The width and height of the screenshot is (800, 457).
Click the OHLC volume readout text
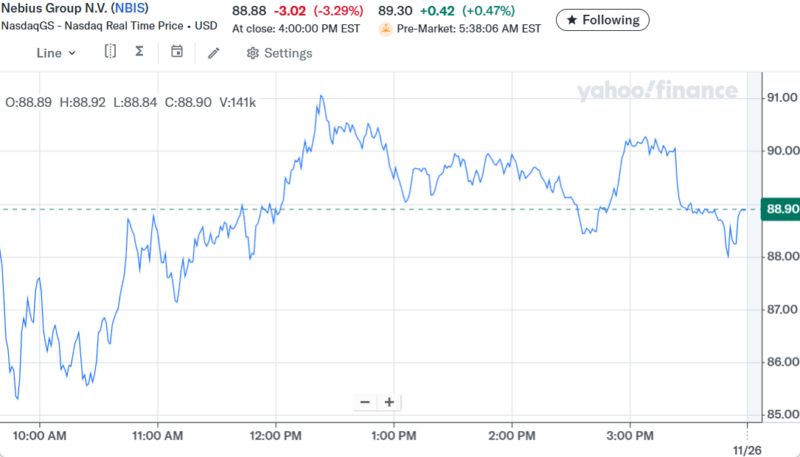coord(131,102)
